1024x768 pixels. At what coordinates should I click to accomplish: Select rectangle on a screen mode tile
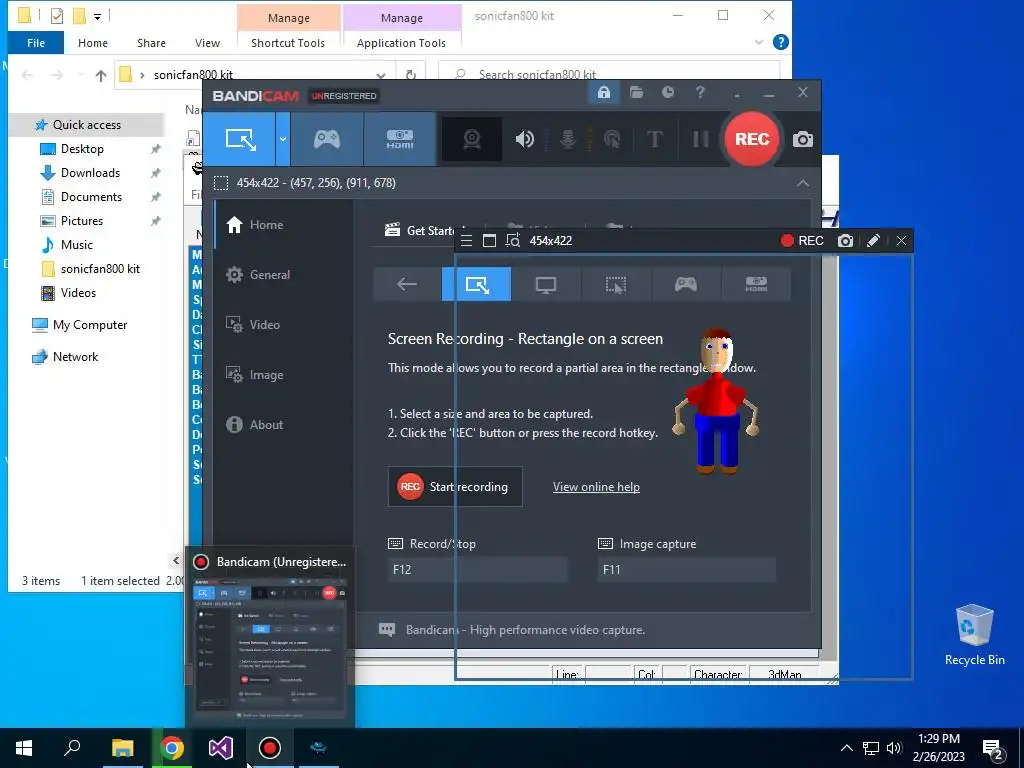[477, 284]
